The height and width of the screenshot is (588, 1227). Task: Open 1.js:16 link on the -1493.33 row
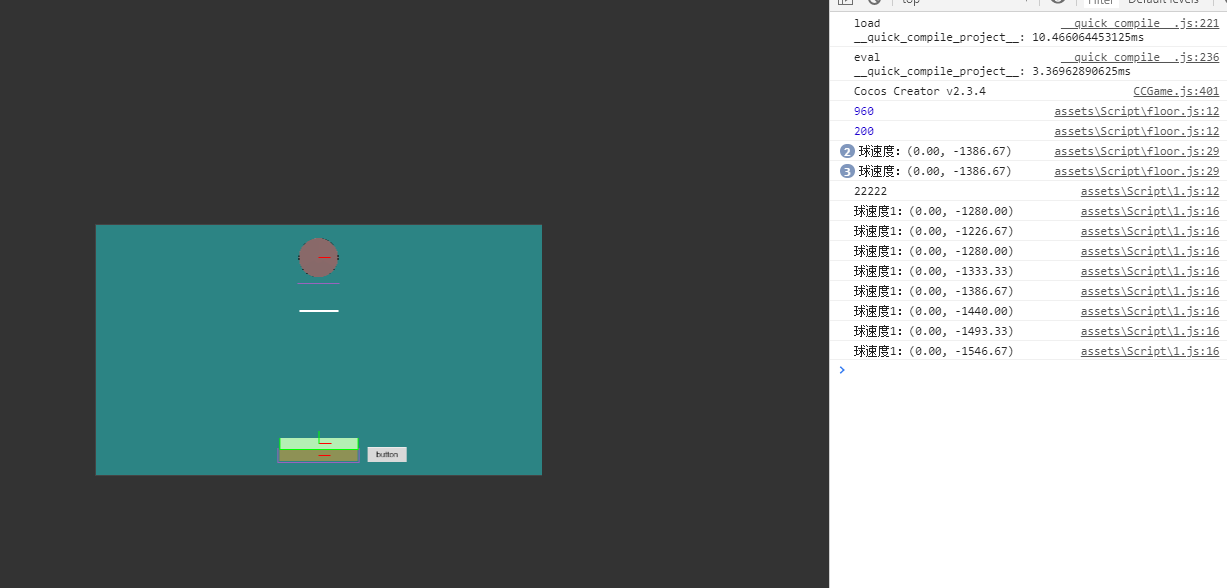tap(1150, 331)
